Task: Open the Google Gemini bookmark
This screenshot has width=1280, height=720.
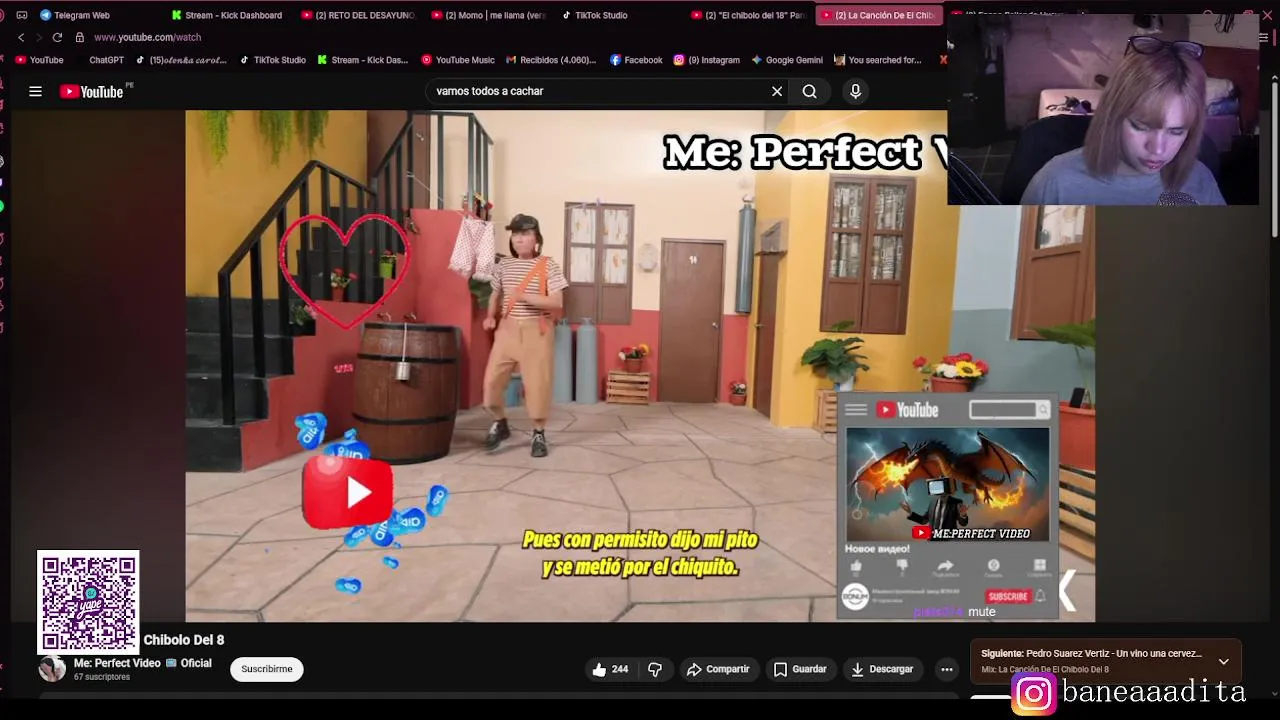Action: [x=787, y=60]
